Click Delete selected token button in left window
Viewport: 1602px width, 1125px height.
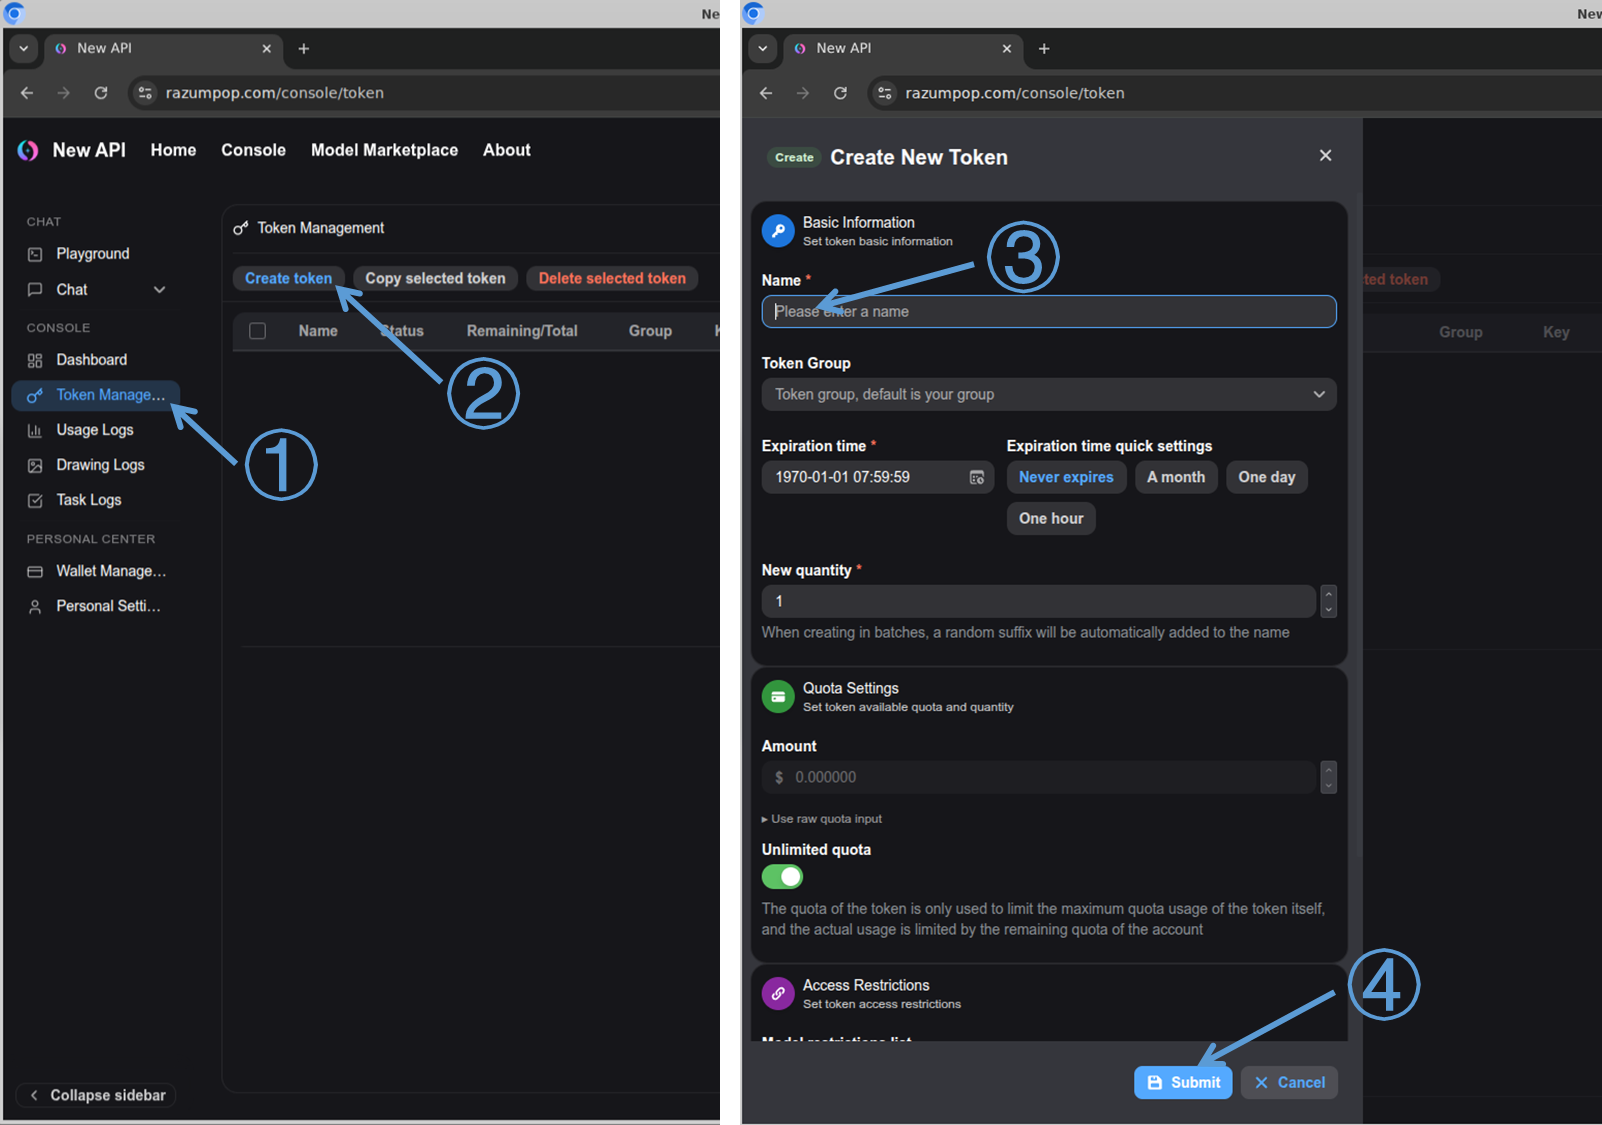[612, 279]
